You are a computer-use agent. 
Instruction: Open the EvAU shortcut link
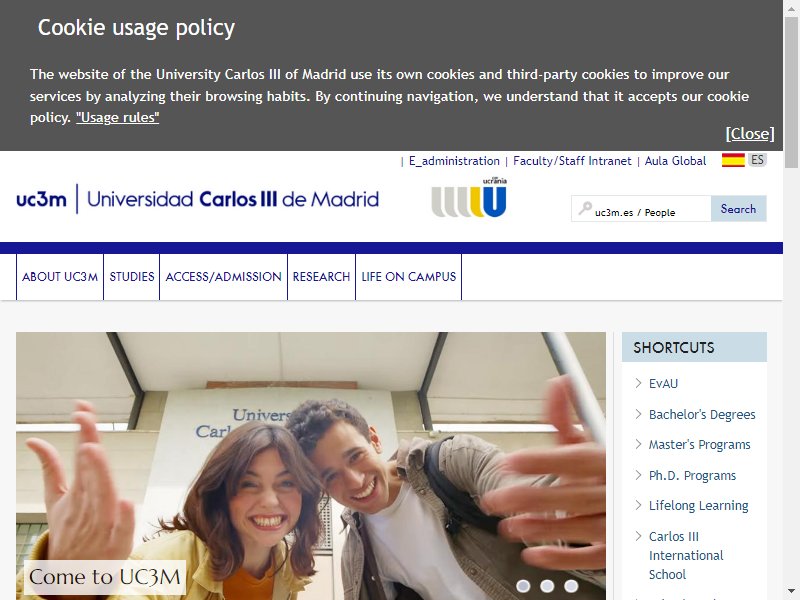(663, 384)
